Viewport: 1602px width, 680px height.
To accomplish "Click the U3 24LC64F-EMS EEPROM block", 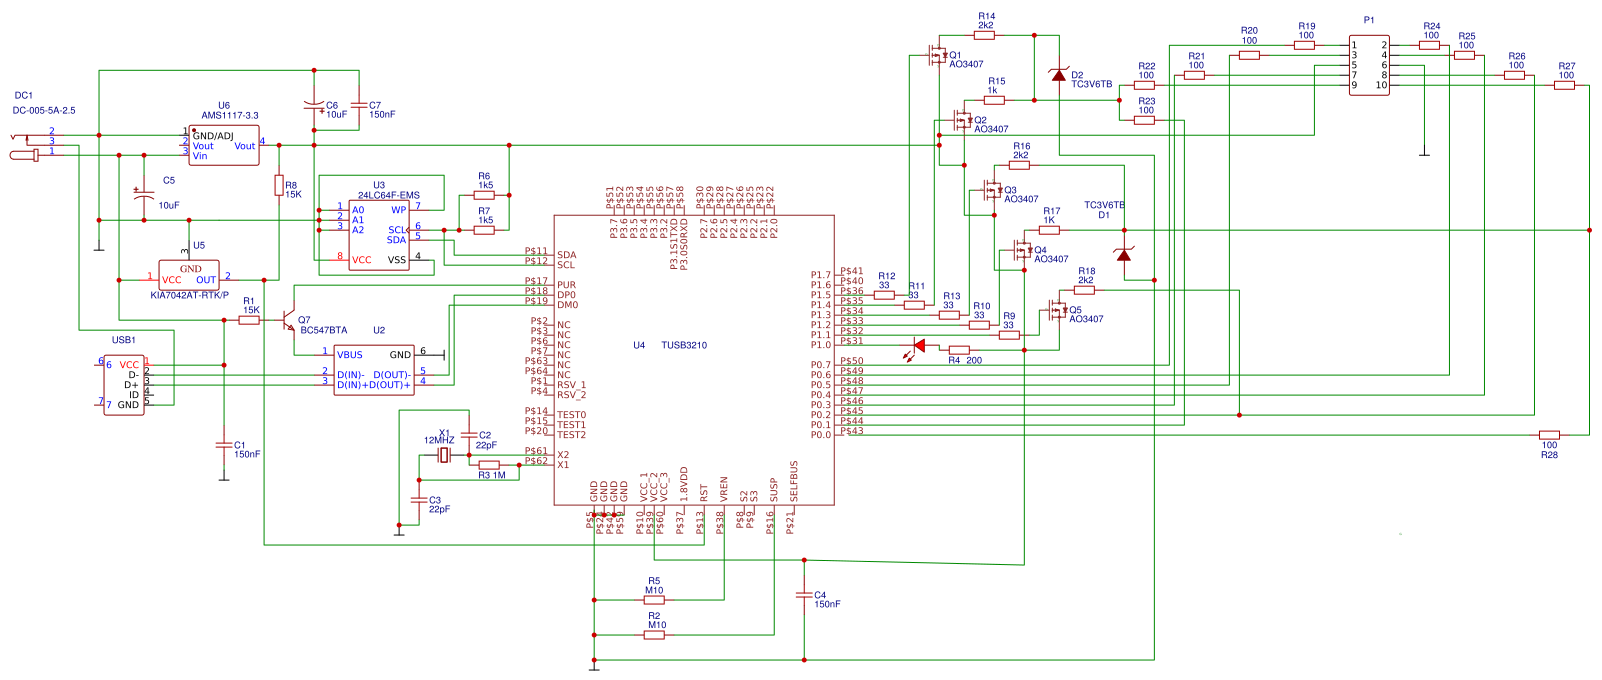I will 378,234.
